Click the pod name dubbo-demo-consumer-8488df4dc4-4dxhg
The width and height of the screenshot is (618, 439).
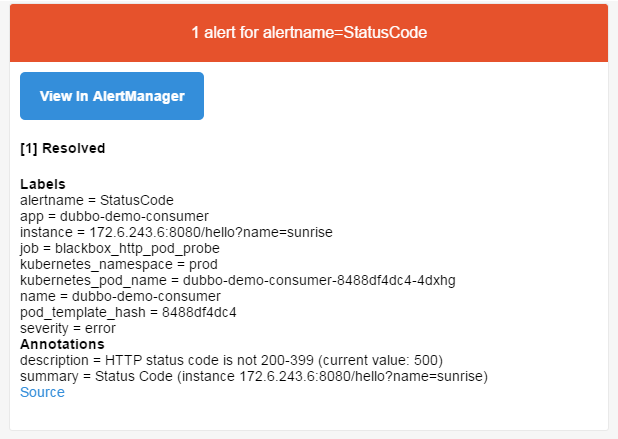(x=319, y=280)
